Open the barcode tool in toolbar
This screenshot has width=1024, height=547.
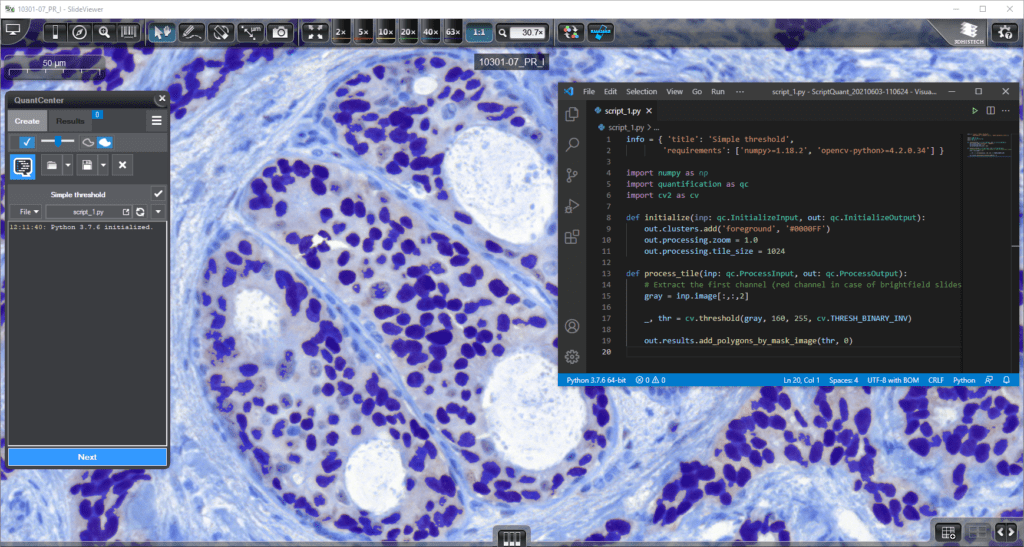(130, 32)
